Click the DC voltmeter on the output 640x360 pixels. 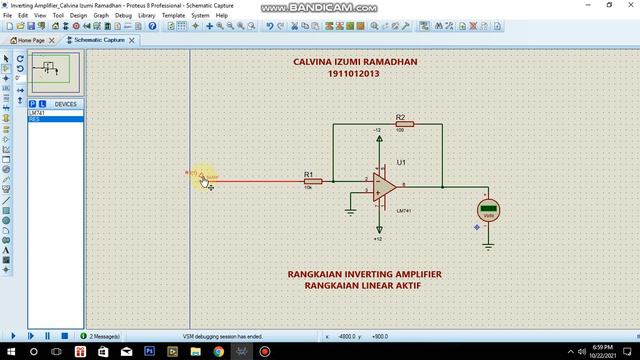[x=489, y=210]
